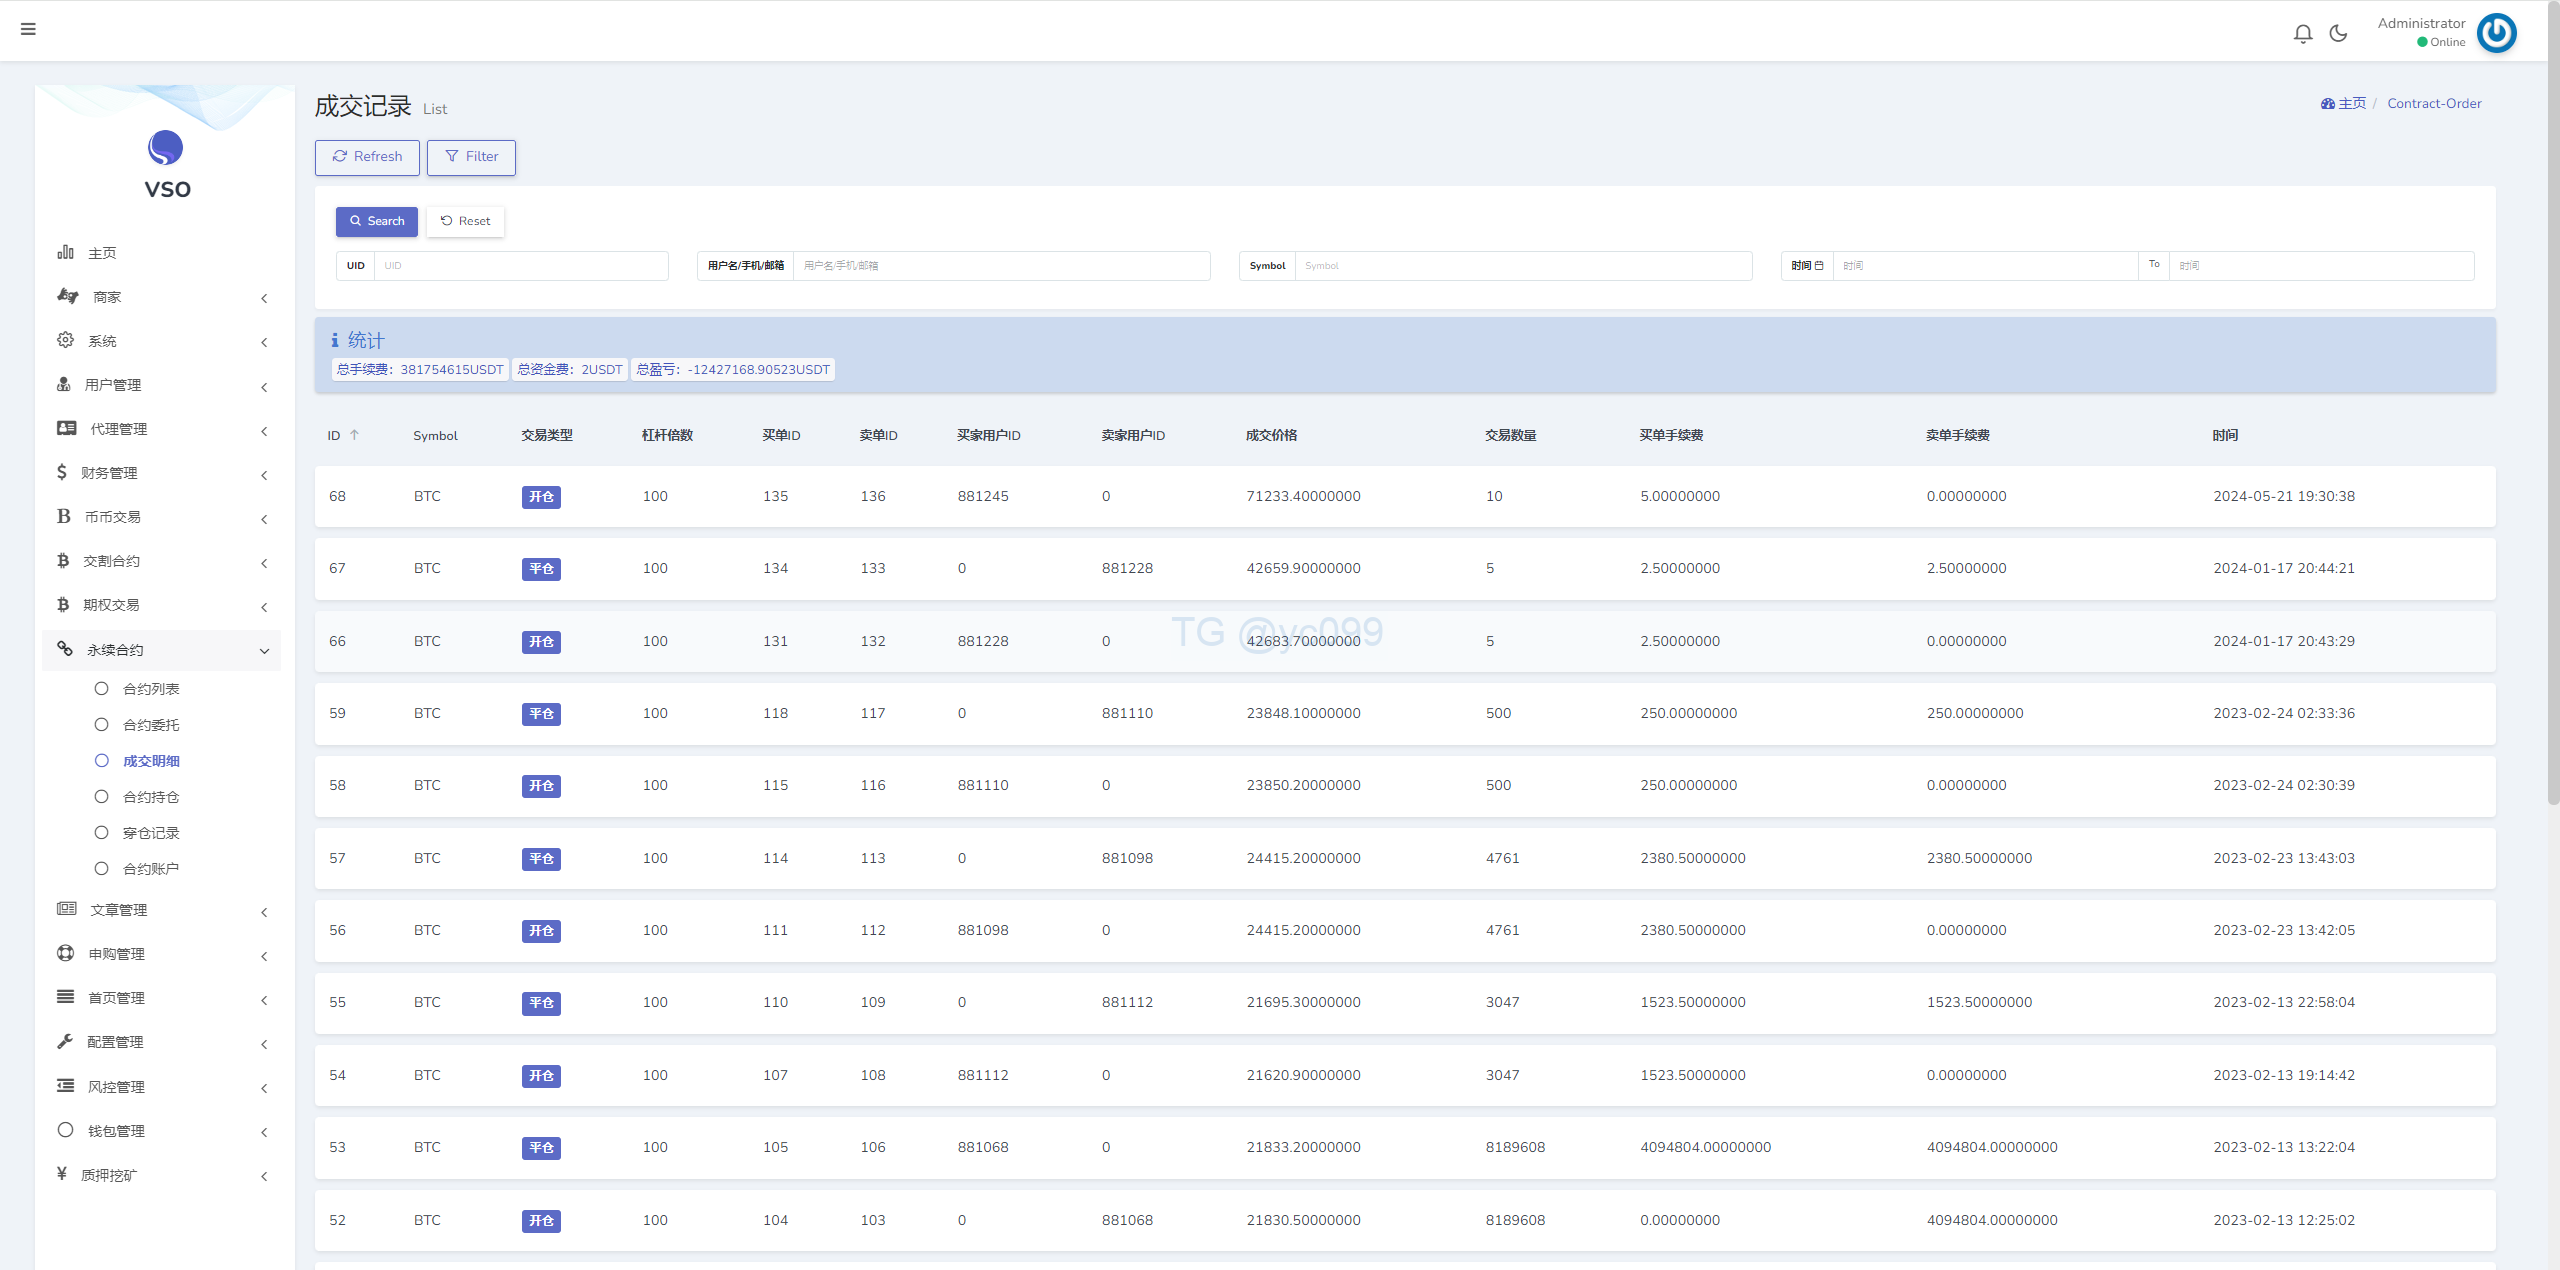Click the Administrator avatar icon
Viewport: 2560px width, 1270px height.
(x=2496, y=33)
